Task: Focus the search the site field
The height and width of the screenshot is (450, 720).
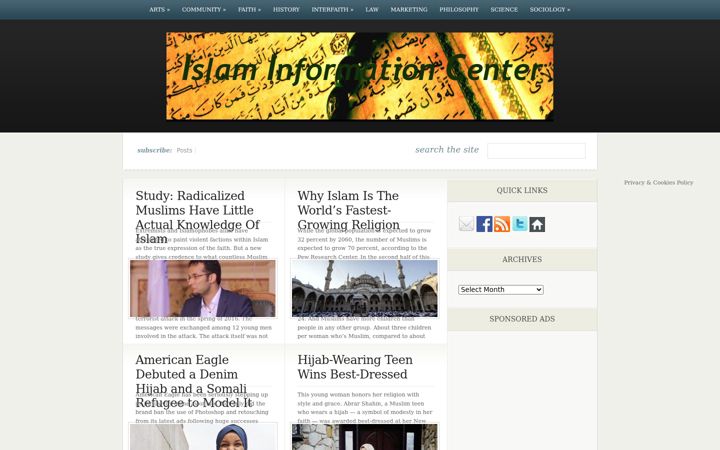Action: point(536,151)
